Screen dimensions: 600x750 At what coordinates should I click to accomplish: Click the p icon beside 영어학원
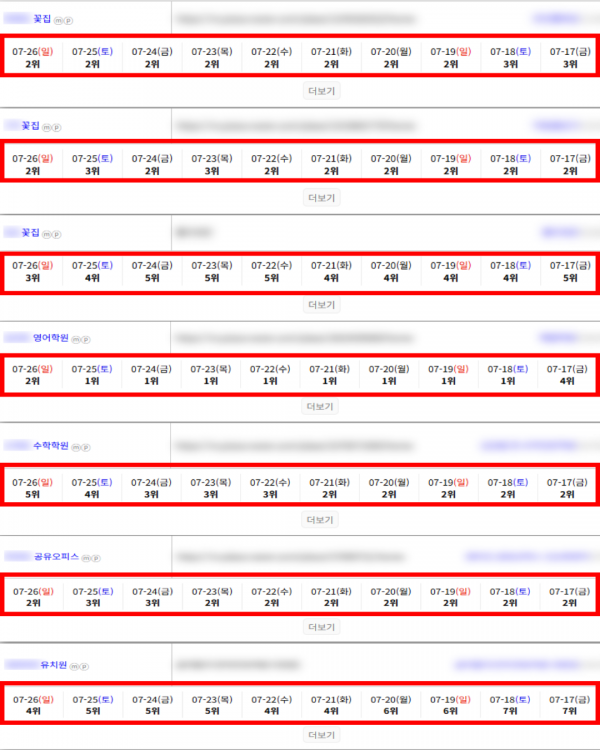point(86,340)
